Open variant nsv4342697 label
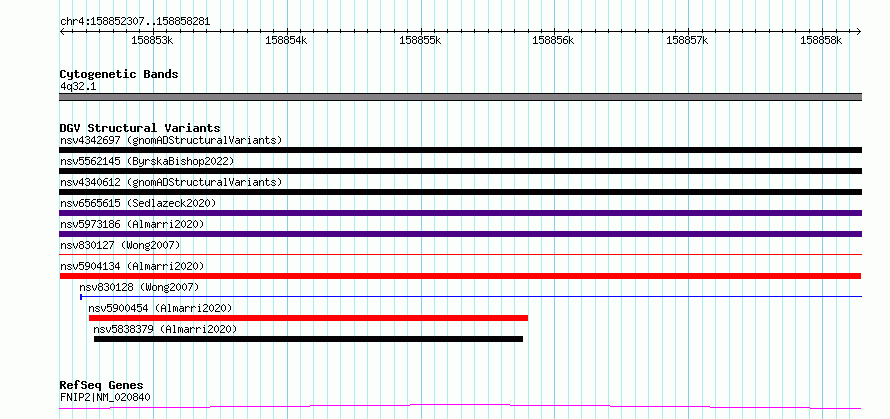 pos(171,140)
